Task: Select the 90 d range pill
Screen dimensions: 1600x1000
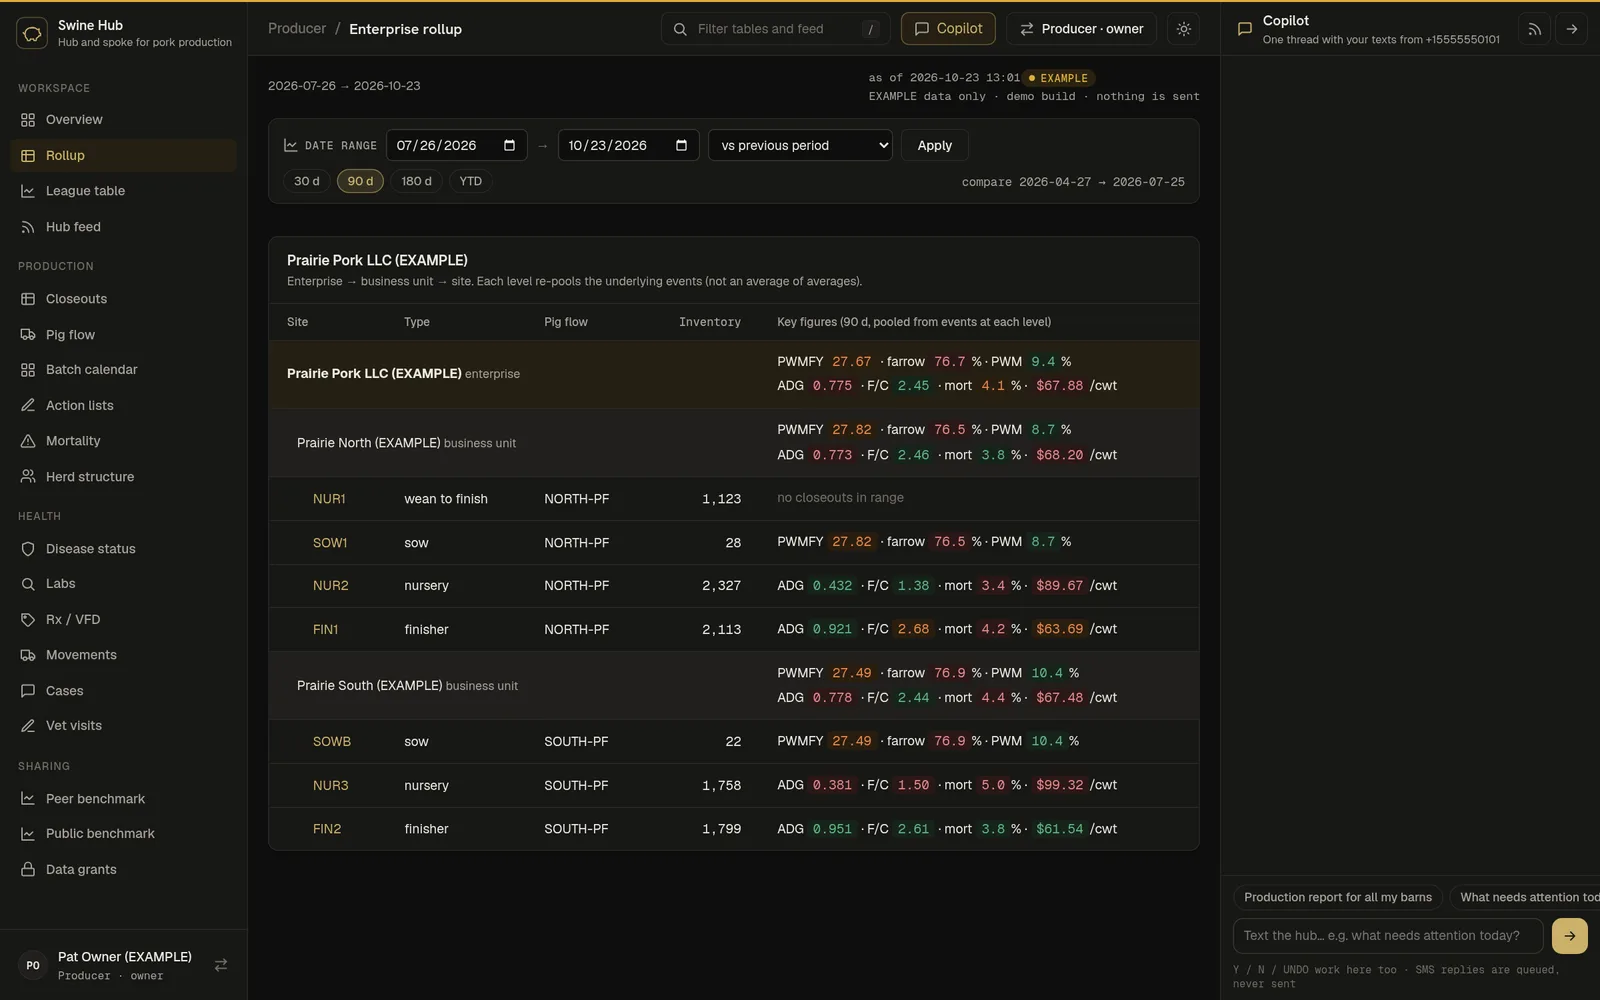Action: coord(360,181)
